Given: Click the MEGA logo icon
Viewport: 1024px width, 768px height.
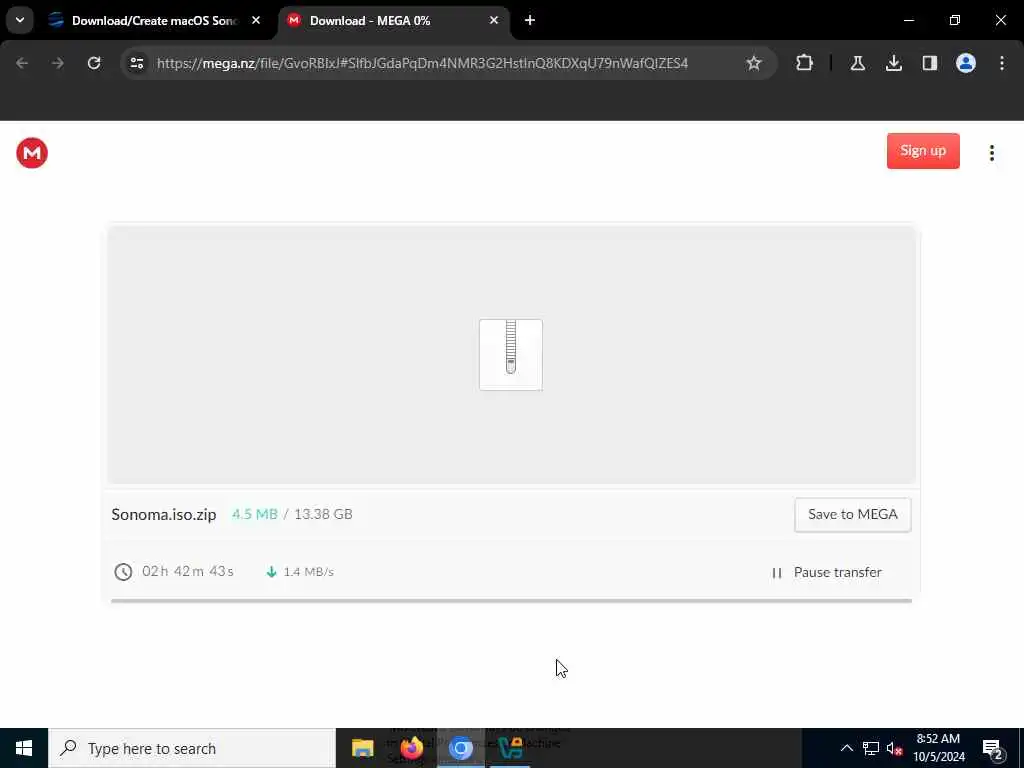Looking at the screenshot, I should 32,153.
